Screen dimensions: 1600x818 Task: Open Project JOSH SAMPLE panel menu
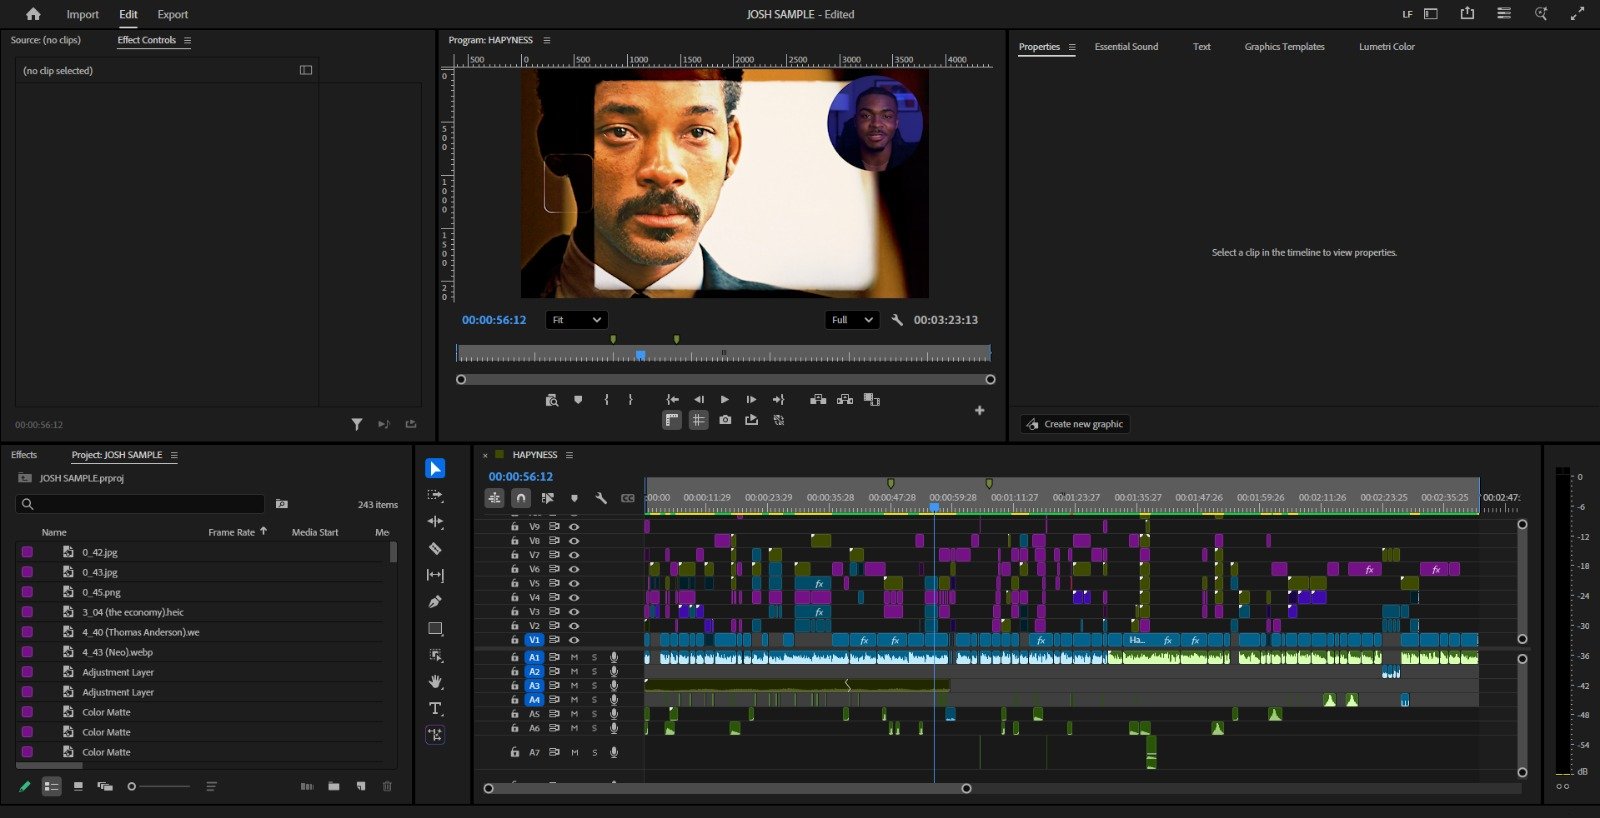coord(174,455)
